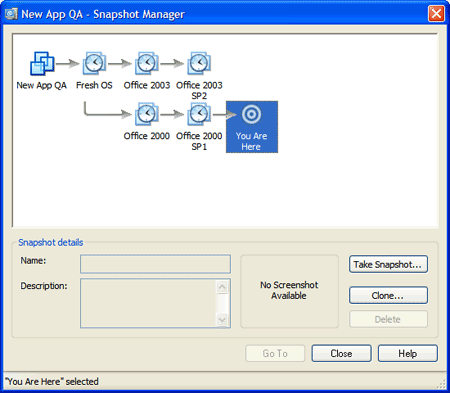
Task: Click the disabled Delete button
Action: (x=388, y=319)
